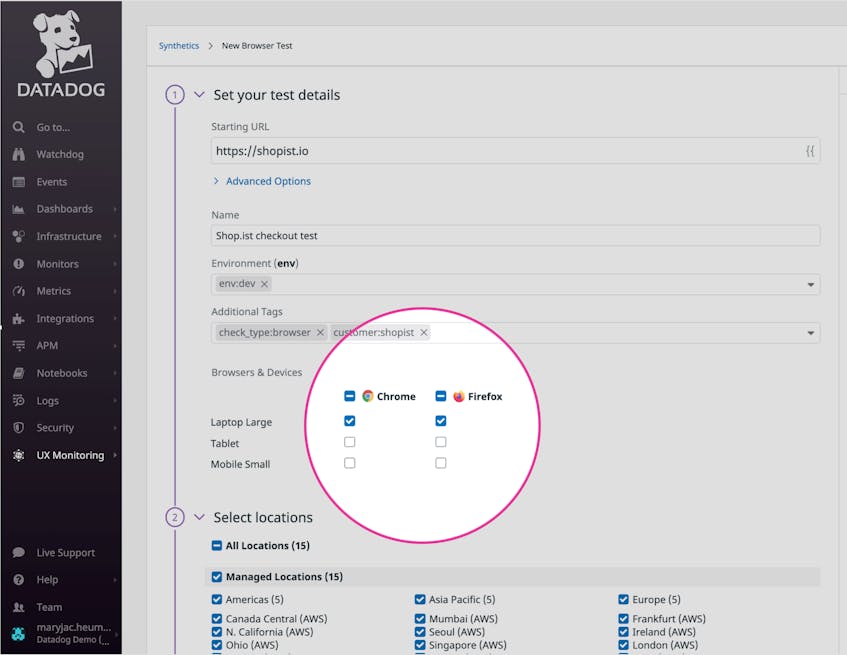The width and height of the screenshot is (847, 655).
Task: Expand the Monitors submenu arrow
Action: click(x=115, y=264)
